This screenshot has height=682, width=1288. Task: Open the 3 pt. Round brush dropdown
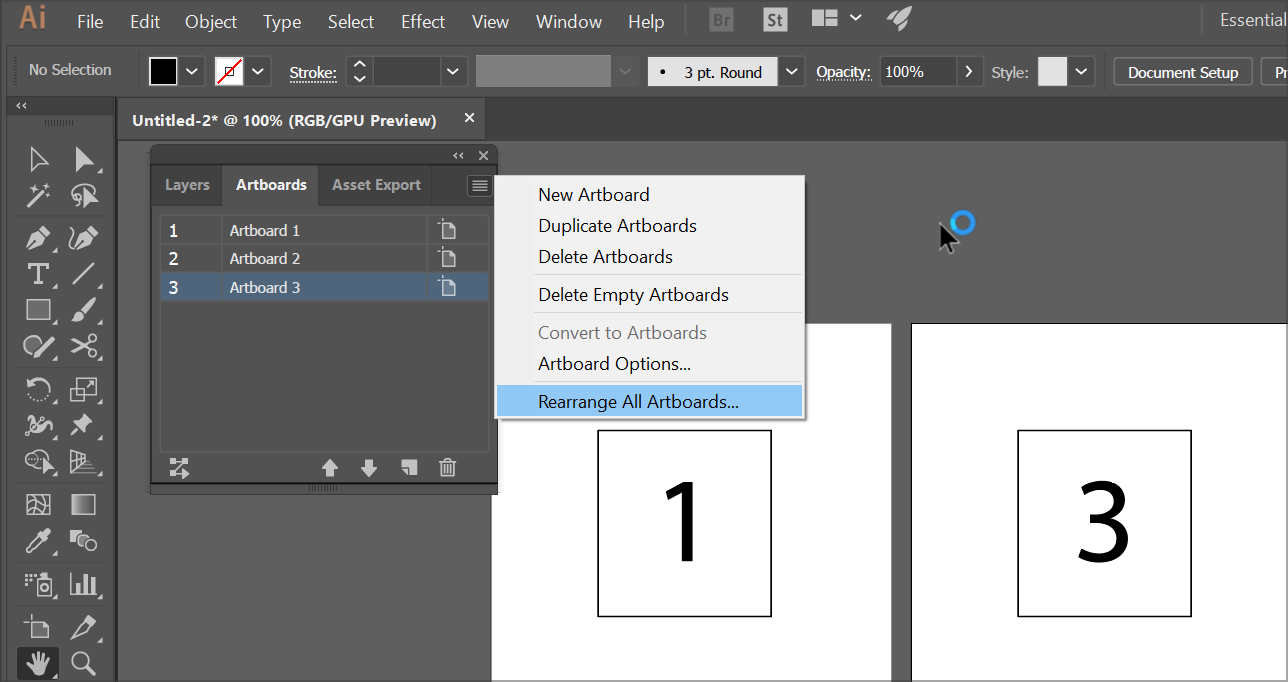[x=792, y=72]
